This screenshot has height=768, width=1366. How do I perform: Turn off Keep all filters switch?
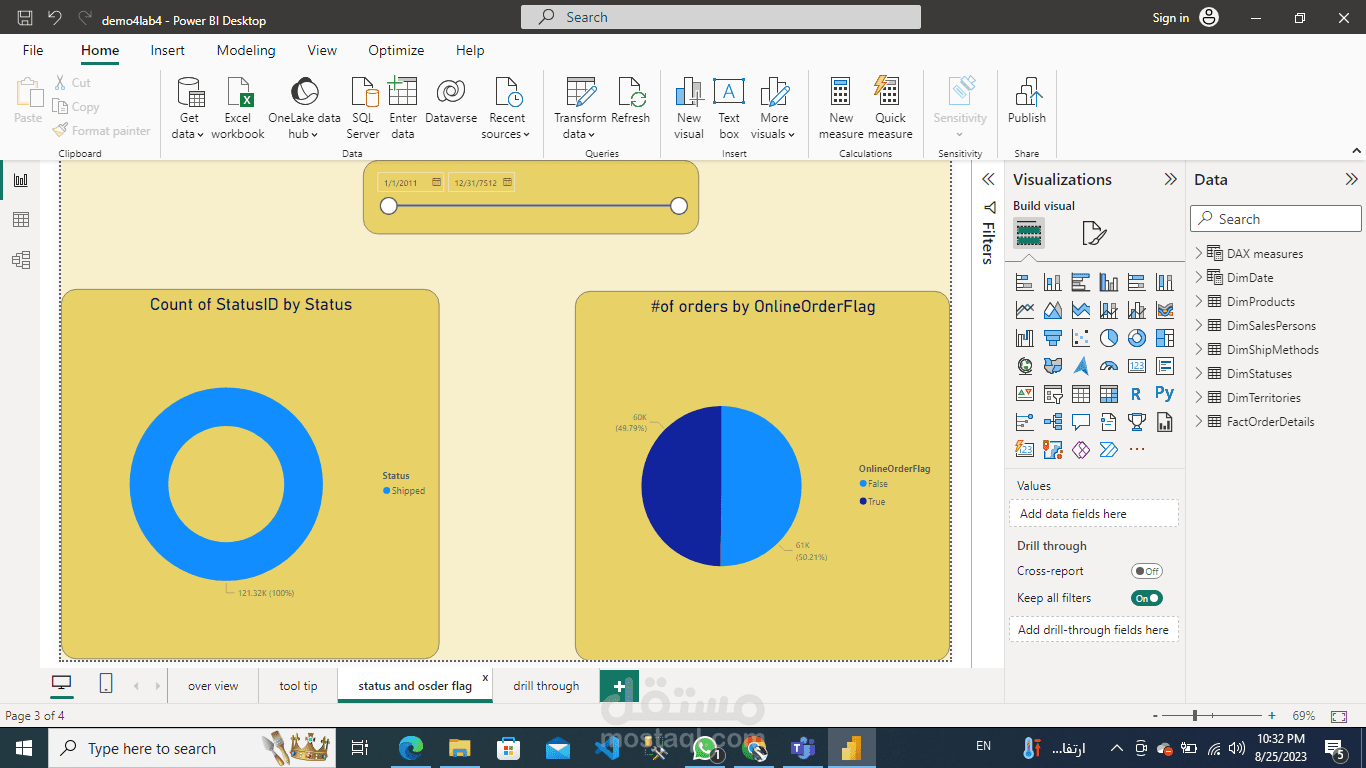coord(1147,598)
